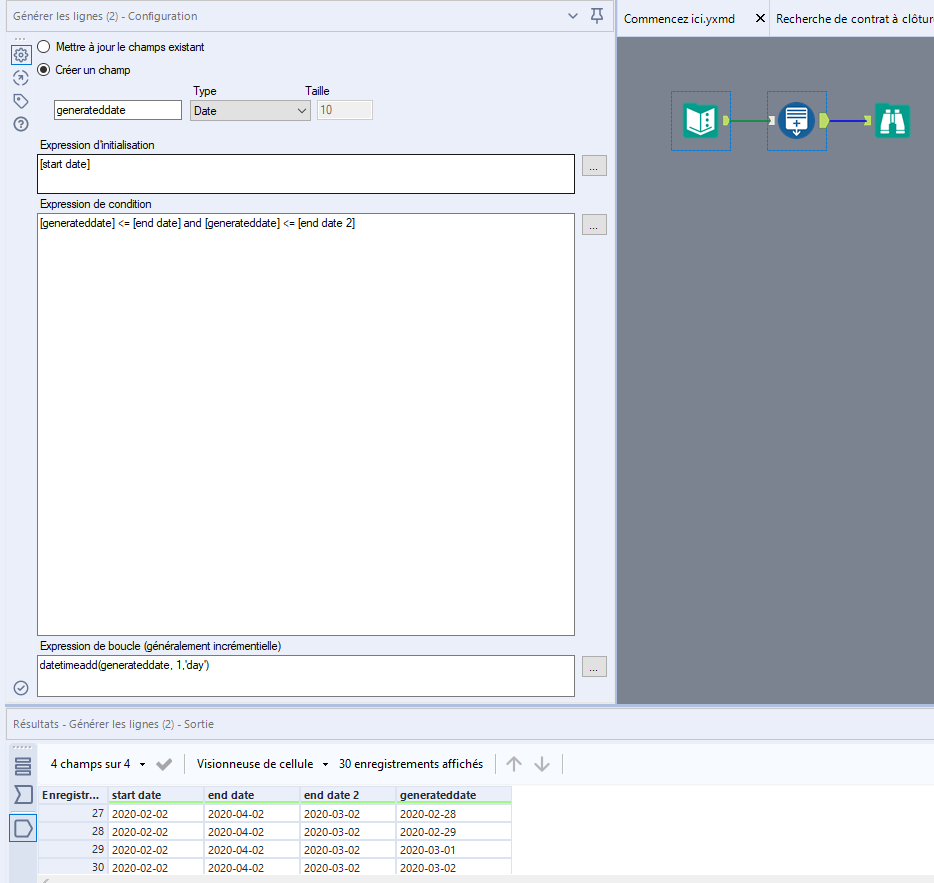Screen dimensions: 934x883
Task: Click the 'end date' column header
Action: [x=251, y=795]
